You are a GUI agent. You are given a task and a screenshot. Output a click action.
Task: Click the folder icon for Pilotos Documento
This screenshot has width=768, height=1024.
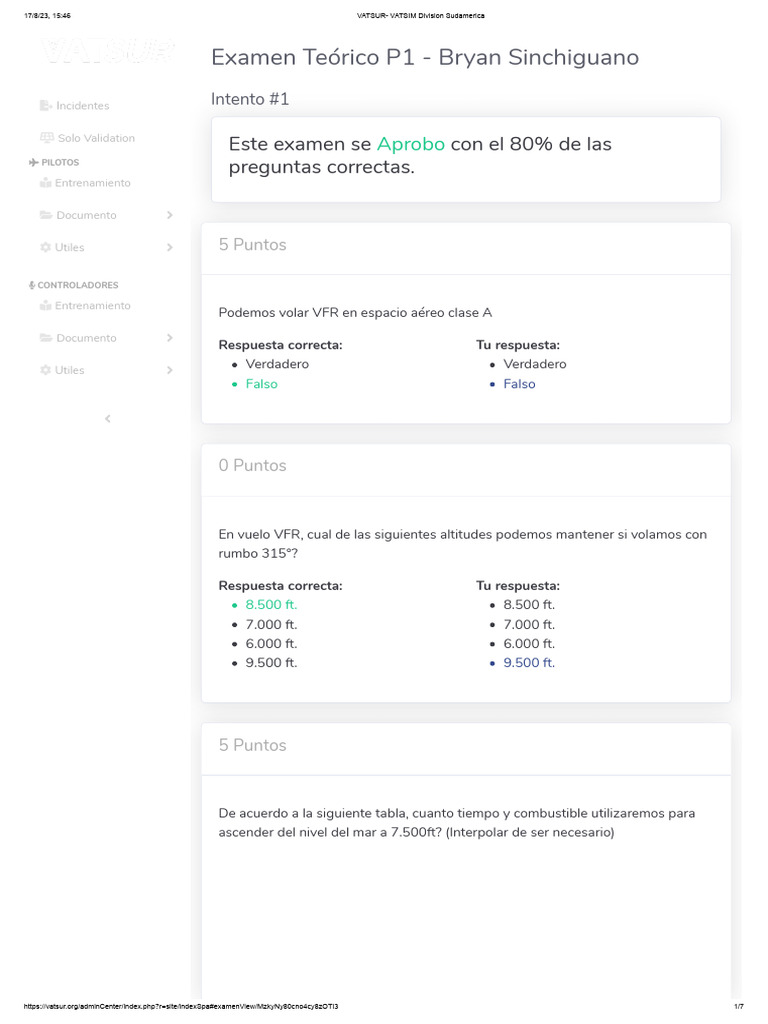(46, 215)
